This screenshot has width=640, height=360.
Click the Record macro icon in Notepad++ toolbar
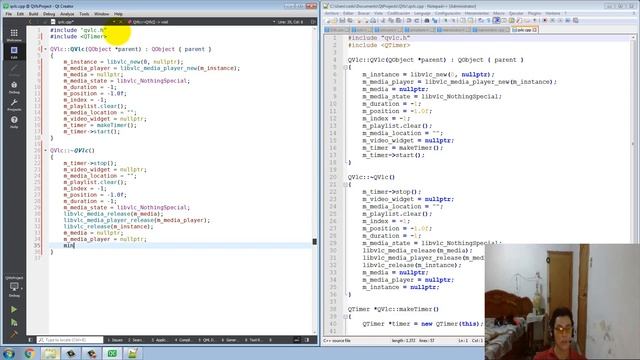coord(545,20)
